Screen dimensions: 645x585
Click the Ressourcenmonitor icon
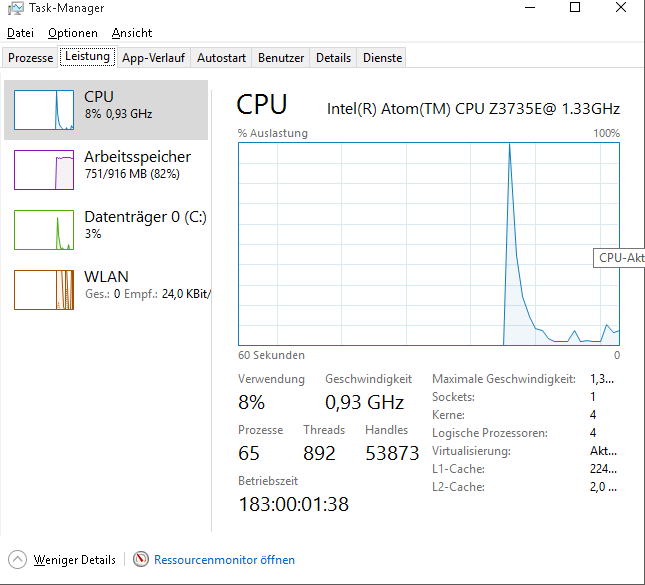[x=141, y=560]
